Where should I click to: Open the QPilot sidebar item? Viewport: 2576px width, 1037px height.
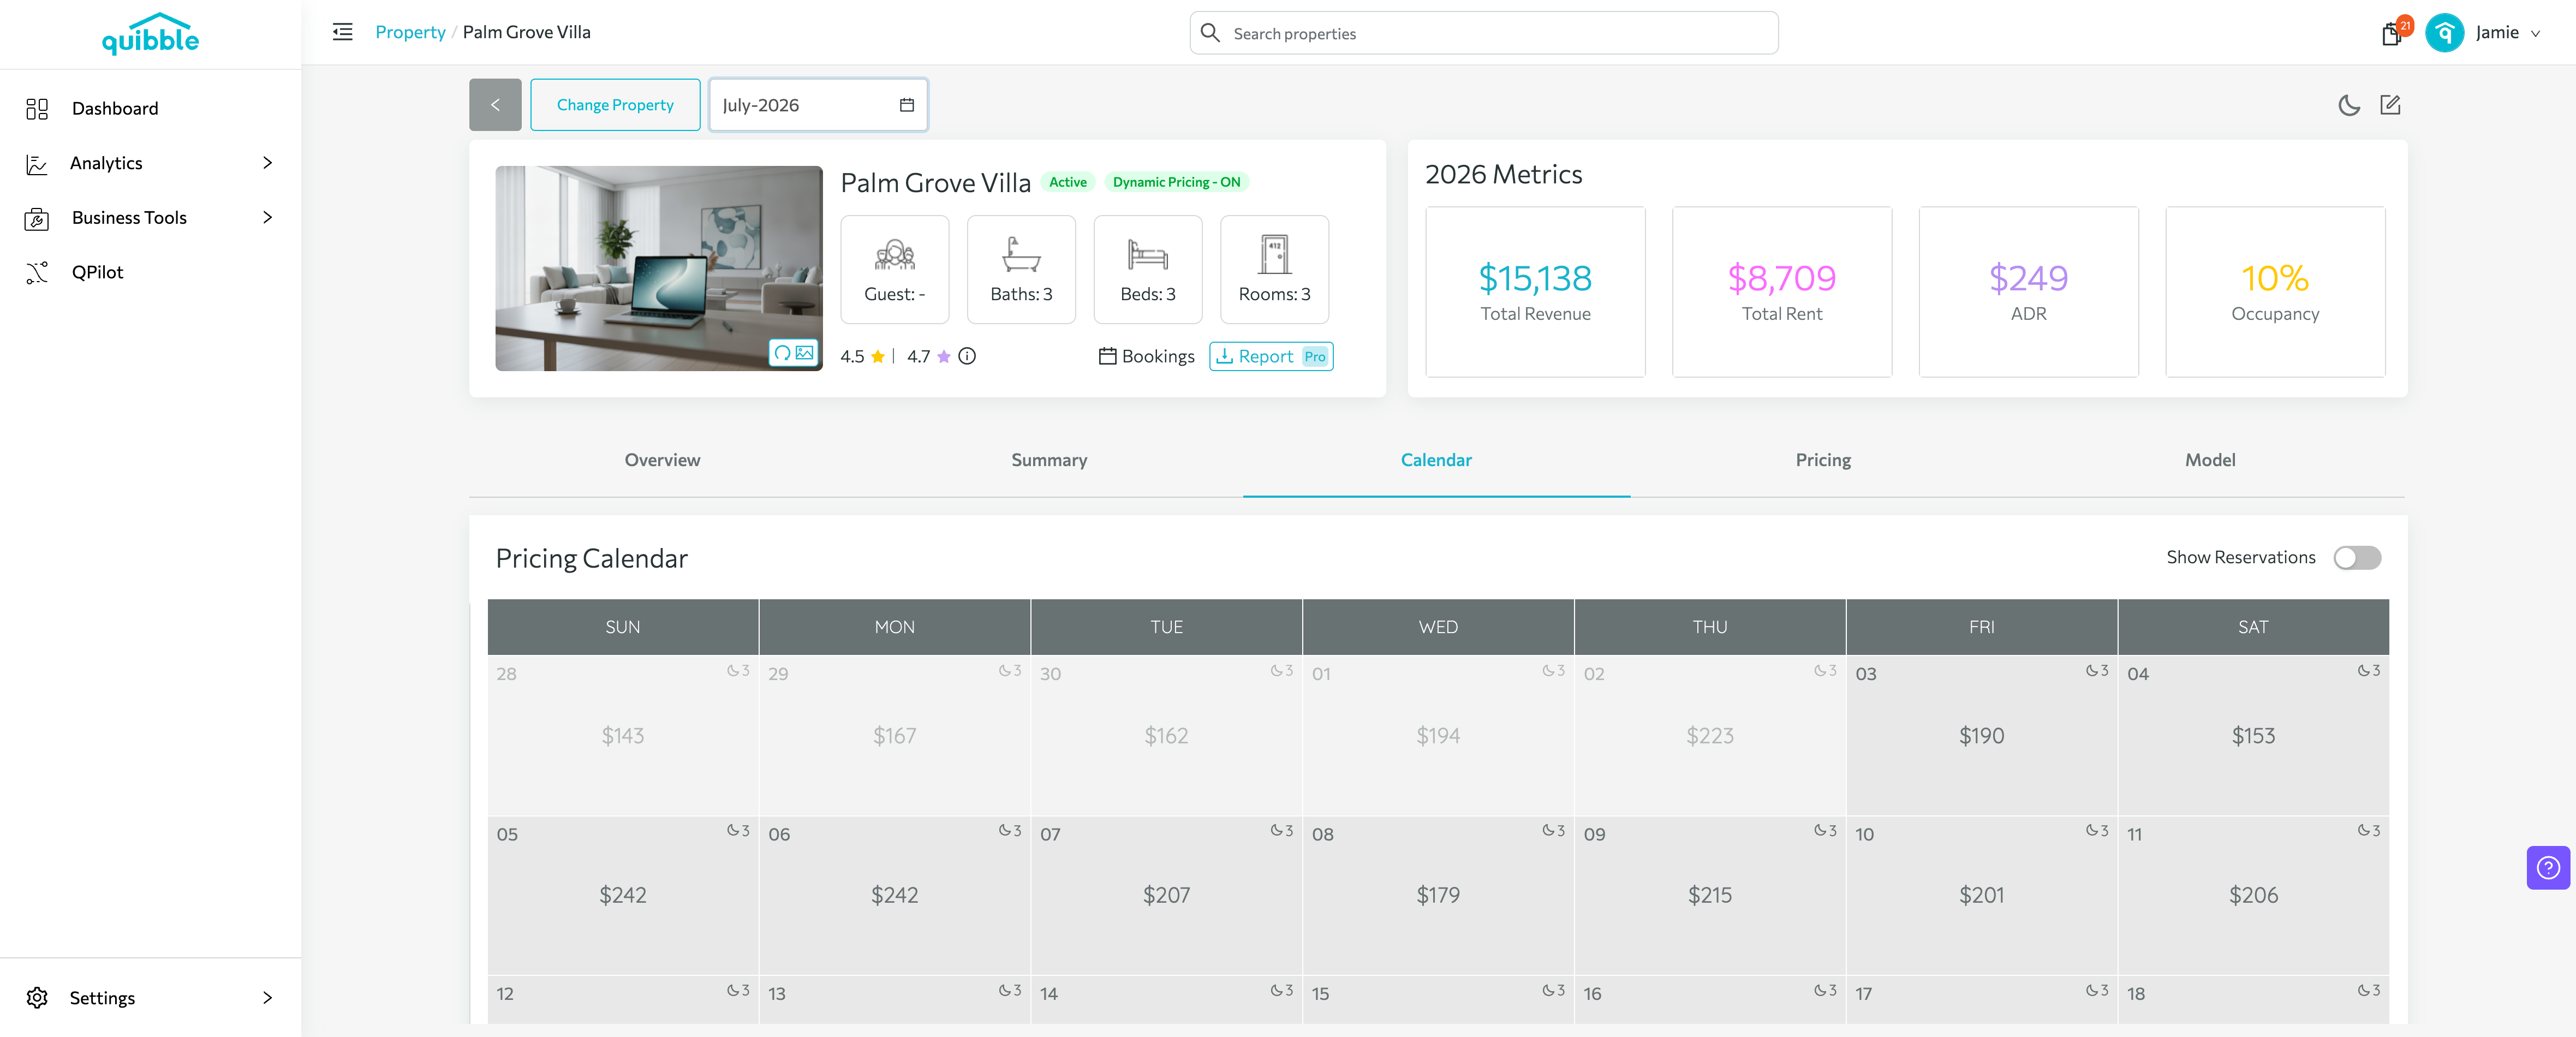(x=97, y=272)
